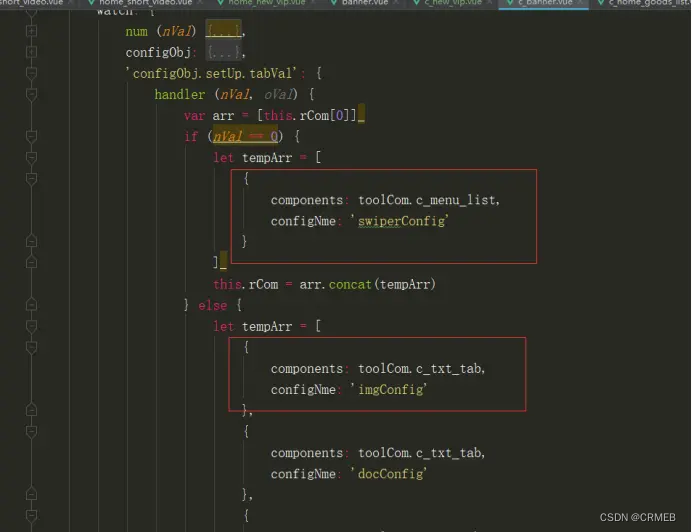Click the configObj: watcher key
The image size is (692, 532).
pos(158,53)
